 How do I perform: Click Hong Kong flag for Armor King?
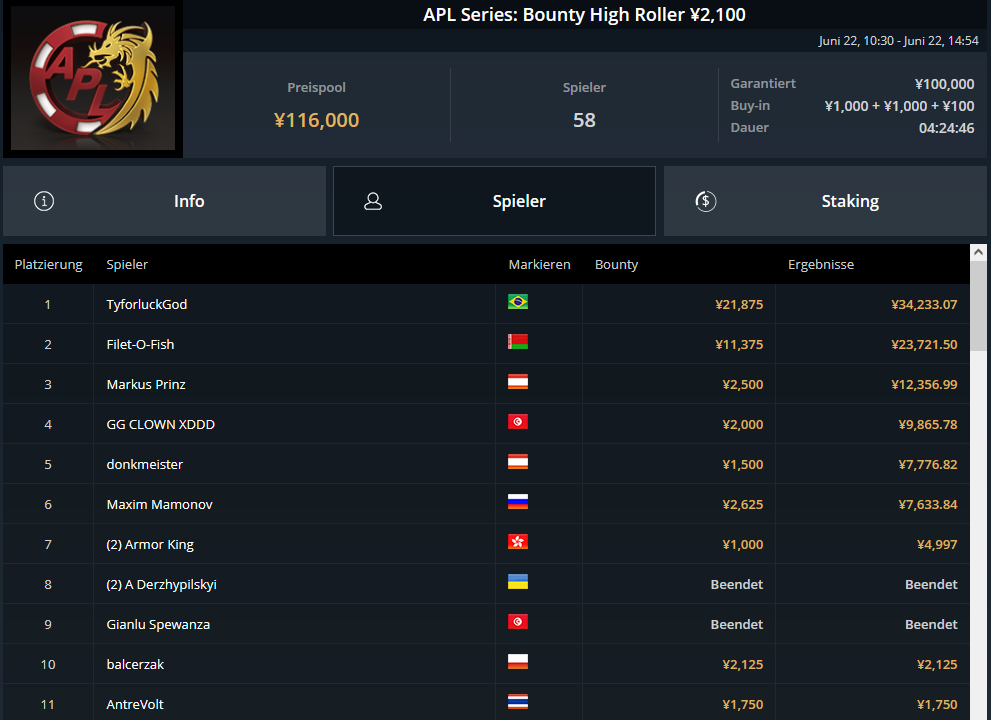coord(518,542)
